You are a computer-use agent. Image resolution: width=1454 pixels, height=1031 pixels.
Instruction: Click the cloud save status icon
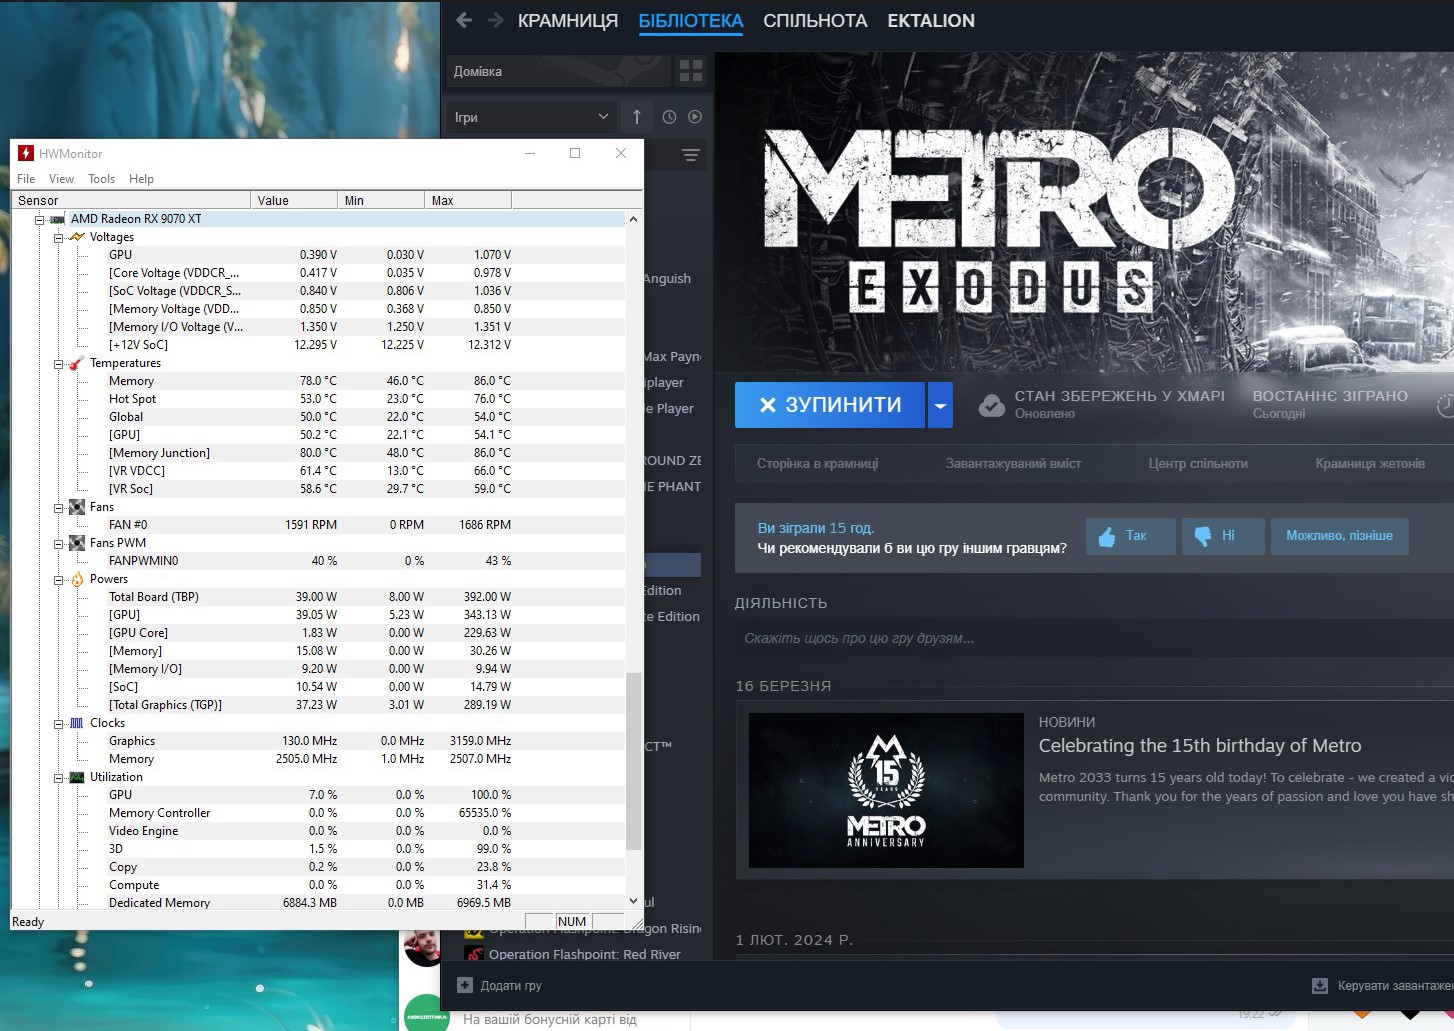click(x=991, y=405)
